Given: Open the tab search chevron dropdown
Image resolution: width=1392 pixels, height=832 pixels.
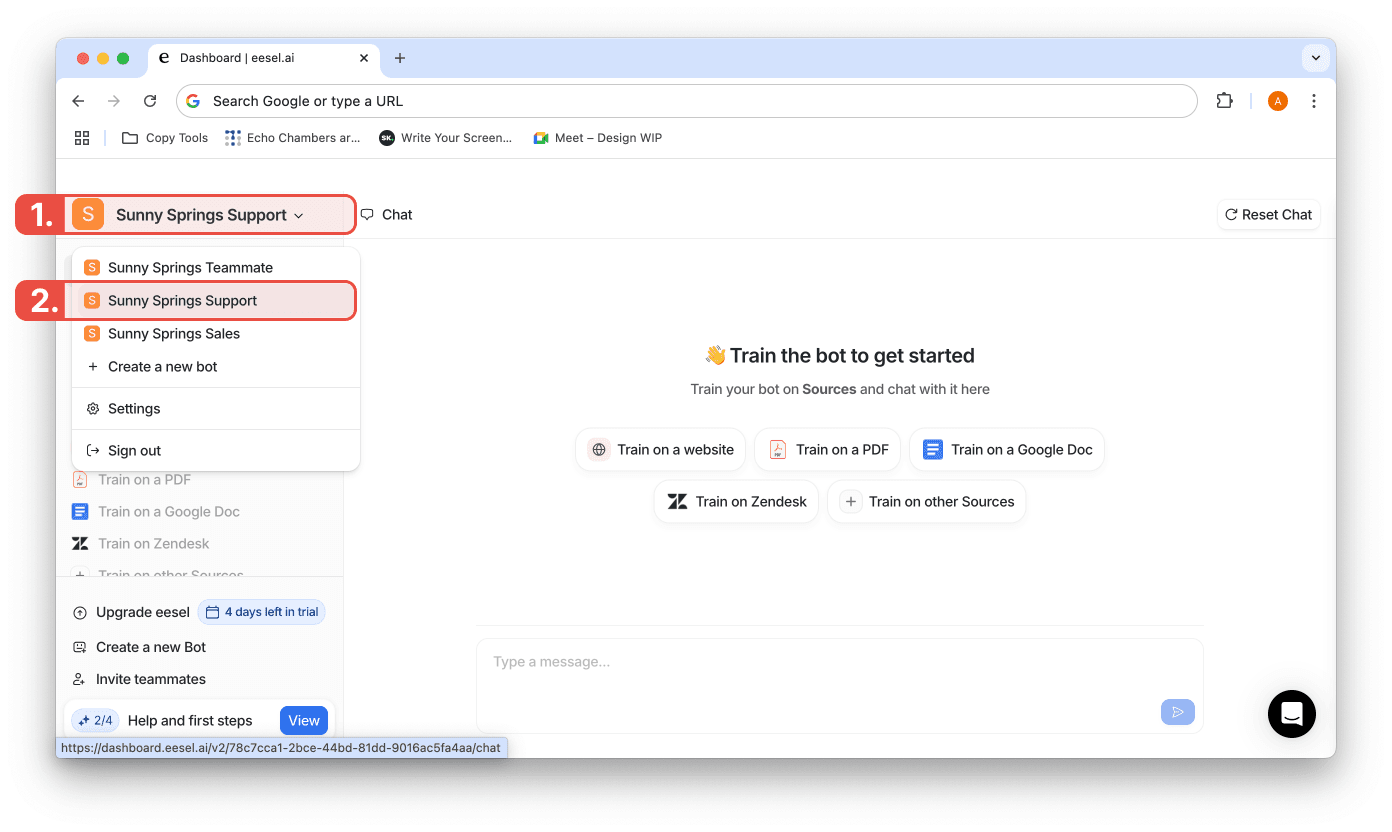Looking at the screenshot, I should click(1316, 58).
